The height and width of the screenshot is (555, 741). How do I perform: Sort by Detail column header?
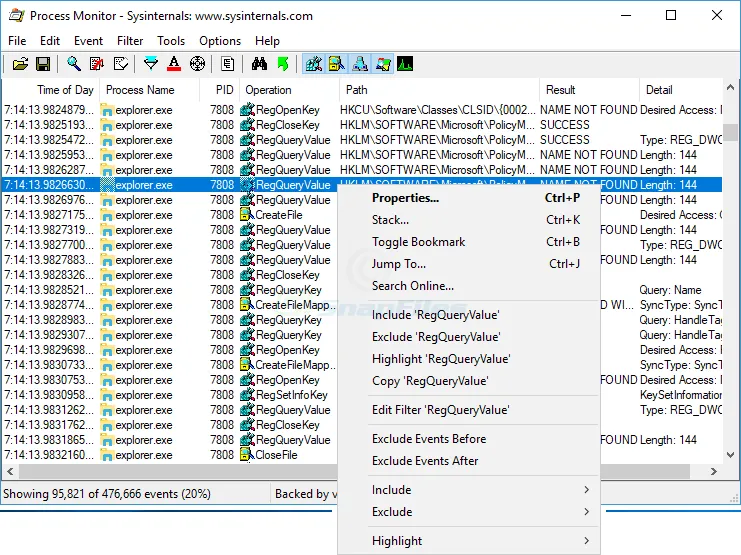681,90
